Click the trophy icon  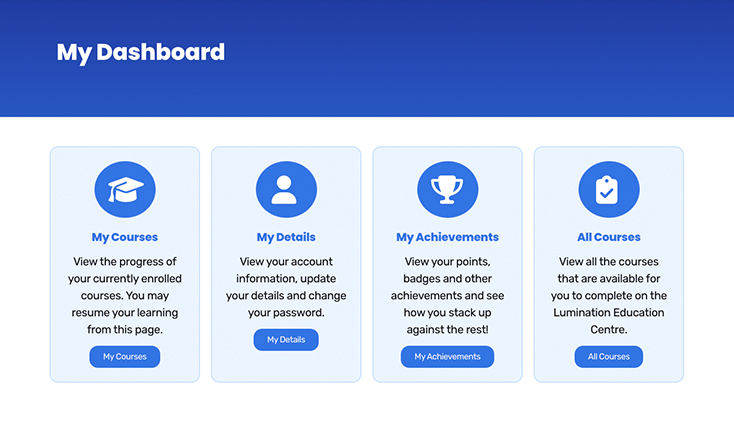[x=448, y=190]
